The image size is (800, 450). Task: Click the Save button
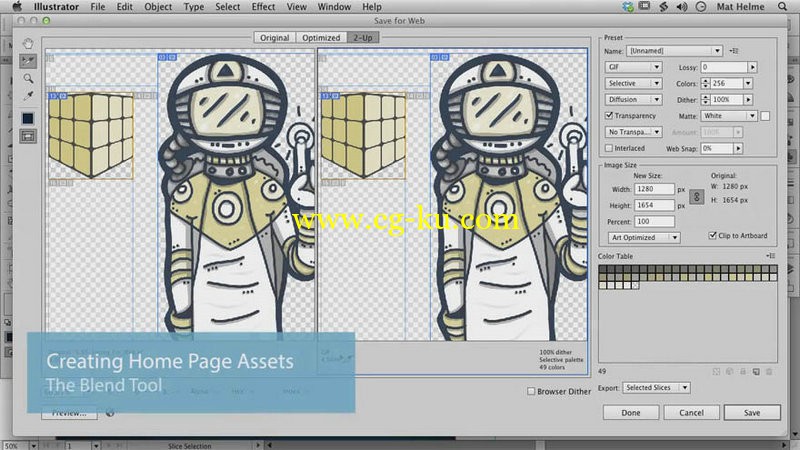[752, 412]
